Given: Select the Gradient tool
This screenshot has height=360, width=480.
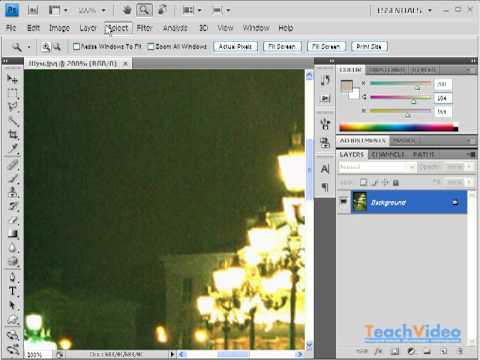Looking at the screenshot, I should click(12, 234).
